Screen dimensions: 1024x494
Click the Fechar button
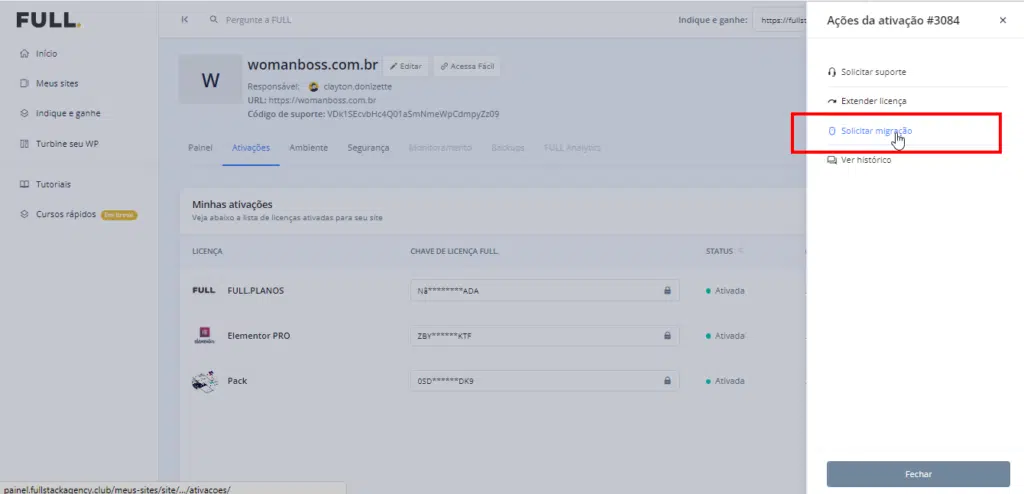(918, 474)
